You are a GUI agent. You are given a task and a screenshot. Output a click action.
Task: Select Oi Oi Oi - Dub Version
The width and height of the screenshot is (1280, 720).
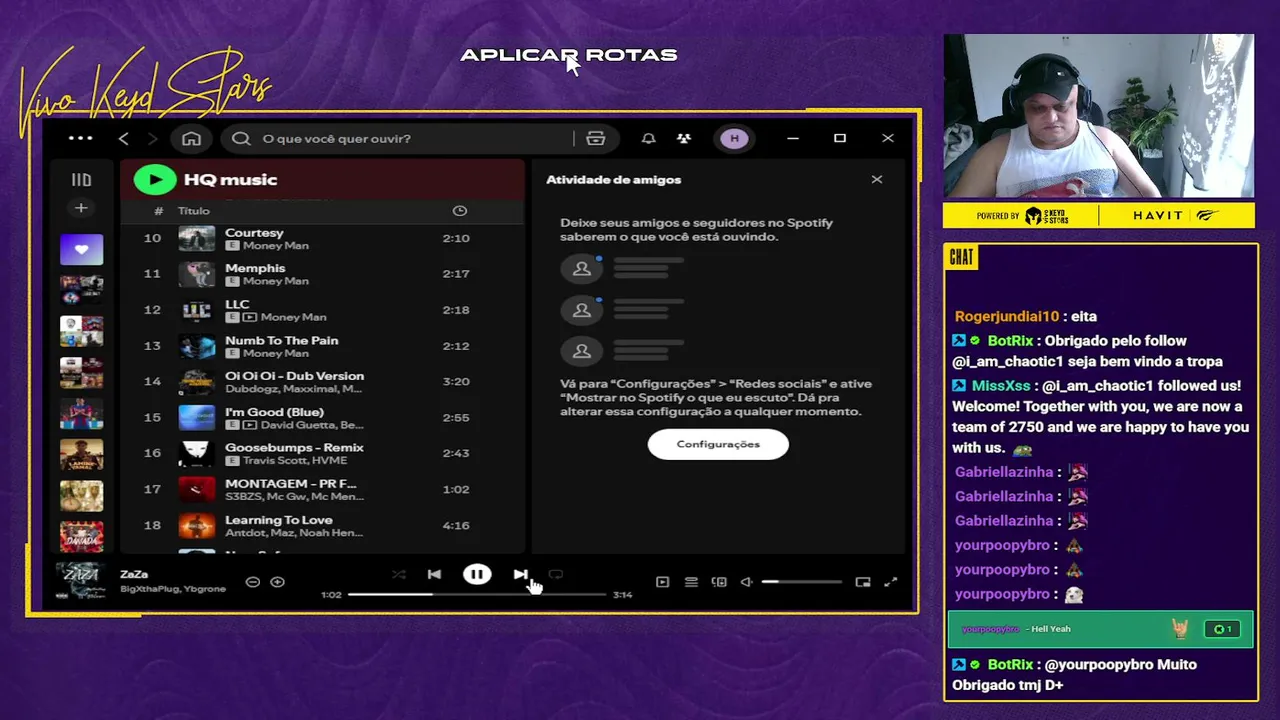tap(322, 382)
